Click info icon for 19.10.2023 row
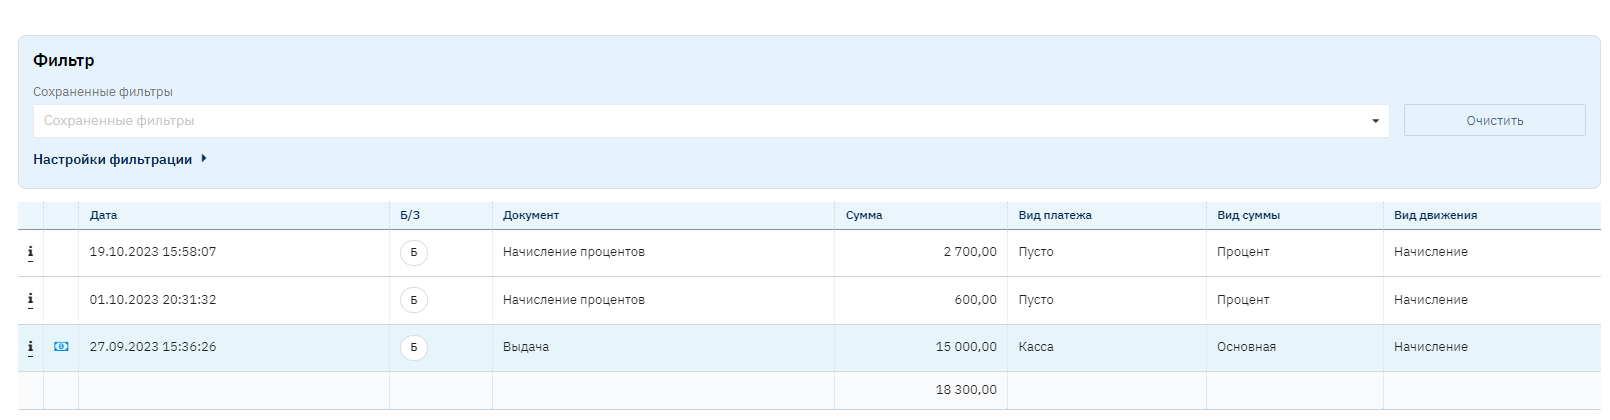Image resolution: width=1610 pixels, height=420 pixels. pos(30,253)
